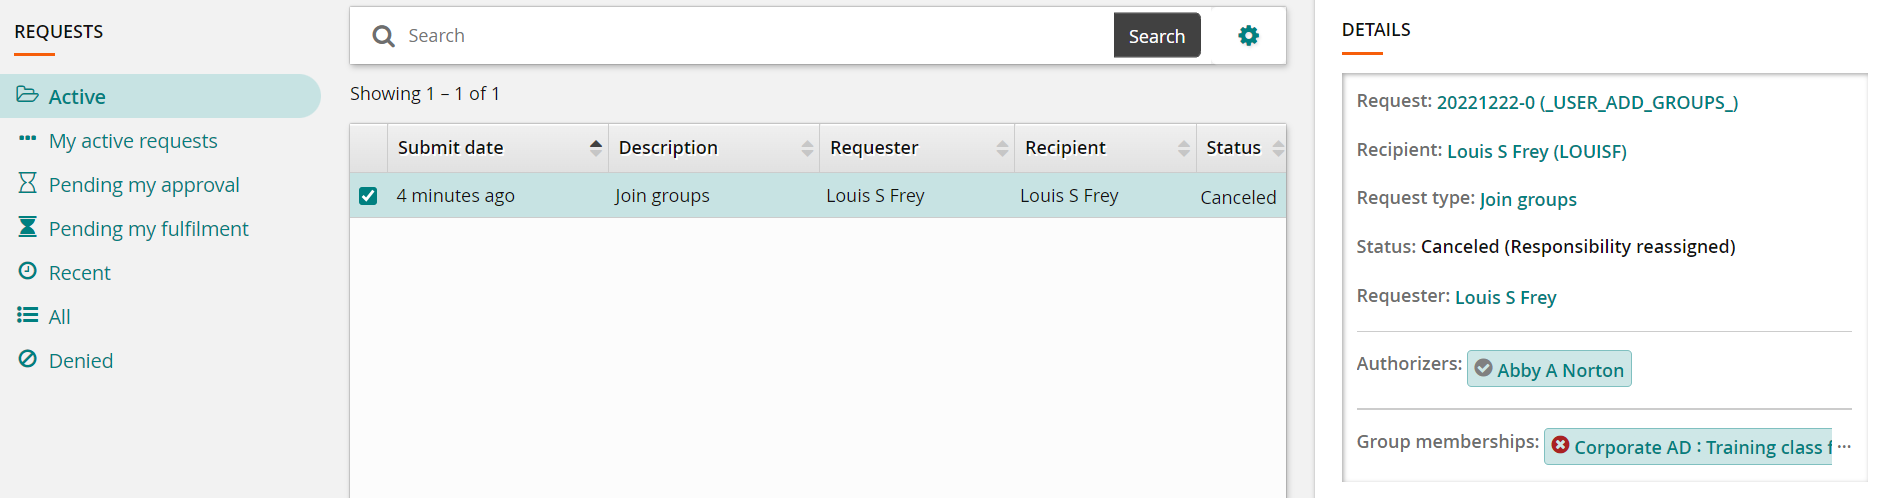This screenshot has height=498, width=1887.
Task: Open recipient Louis S Frey (LOUISF) link
Action: pyautogui.click(x=1536, y=151)
